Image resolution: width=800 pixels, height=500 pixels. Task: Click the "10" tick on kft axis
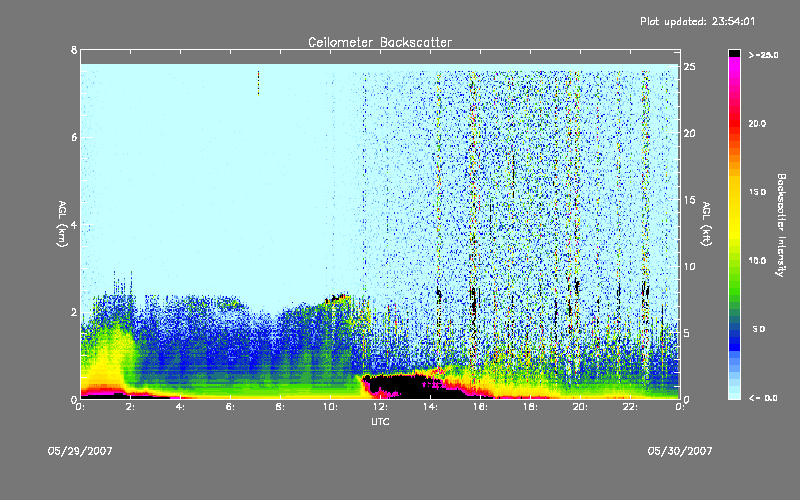689,266
